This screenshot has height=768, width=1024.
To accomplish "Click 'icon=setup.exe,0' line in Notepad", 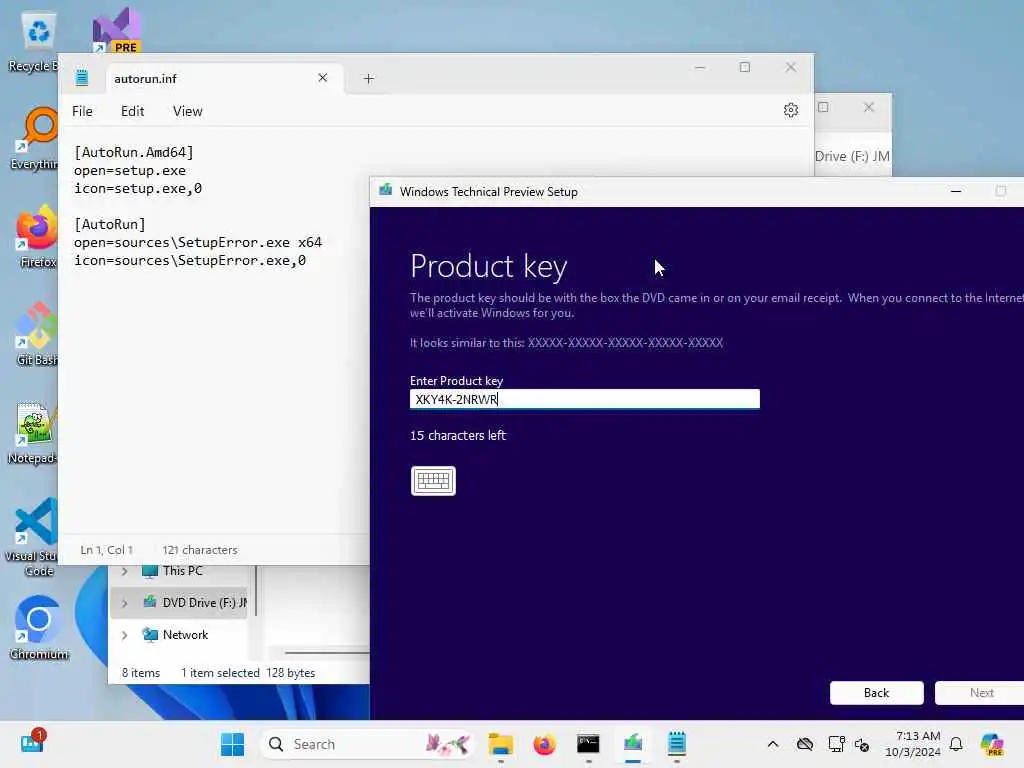I will click(138, 189).
